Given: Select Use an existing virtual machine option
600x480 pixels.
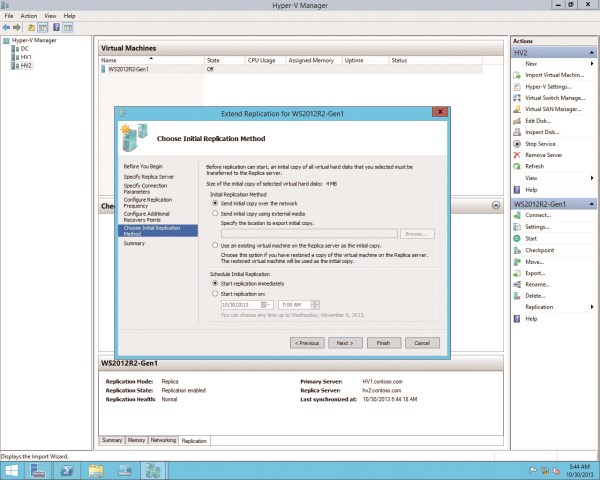Looking at the screenshot, I should pyautogui.click(x=215, y=245).
